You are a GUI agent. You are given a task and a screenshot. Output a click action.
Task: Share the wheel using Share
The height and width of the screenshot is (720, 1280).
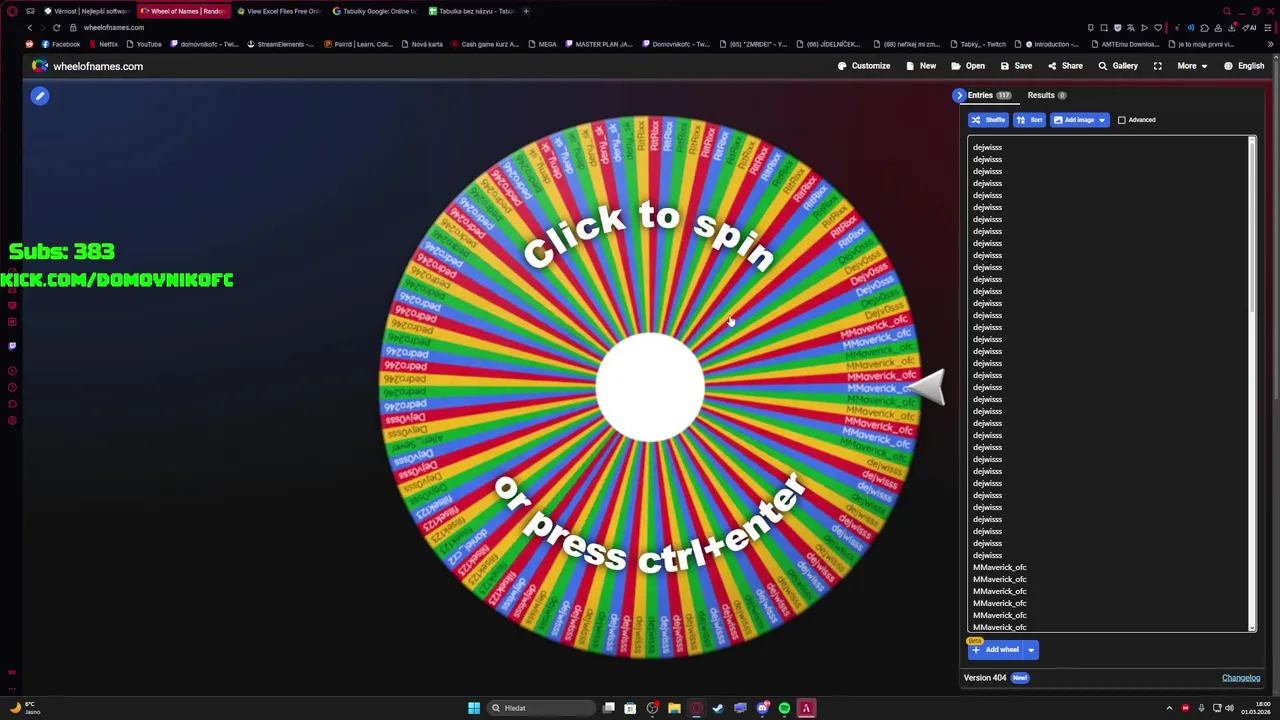pyautogui.click(x=1065, y=66)
